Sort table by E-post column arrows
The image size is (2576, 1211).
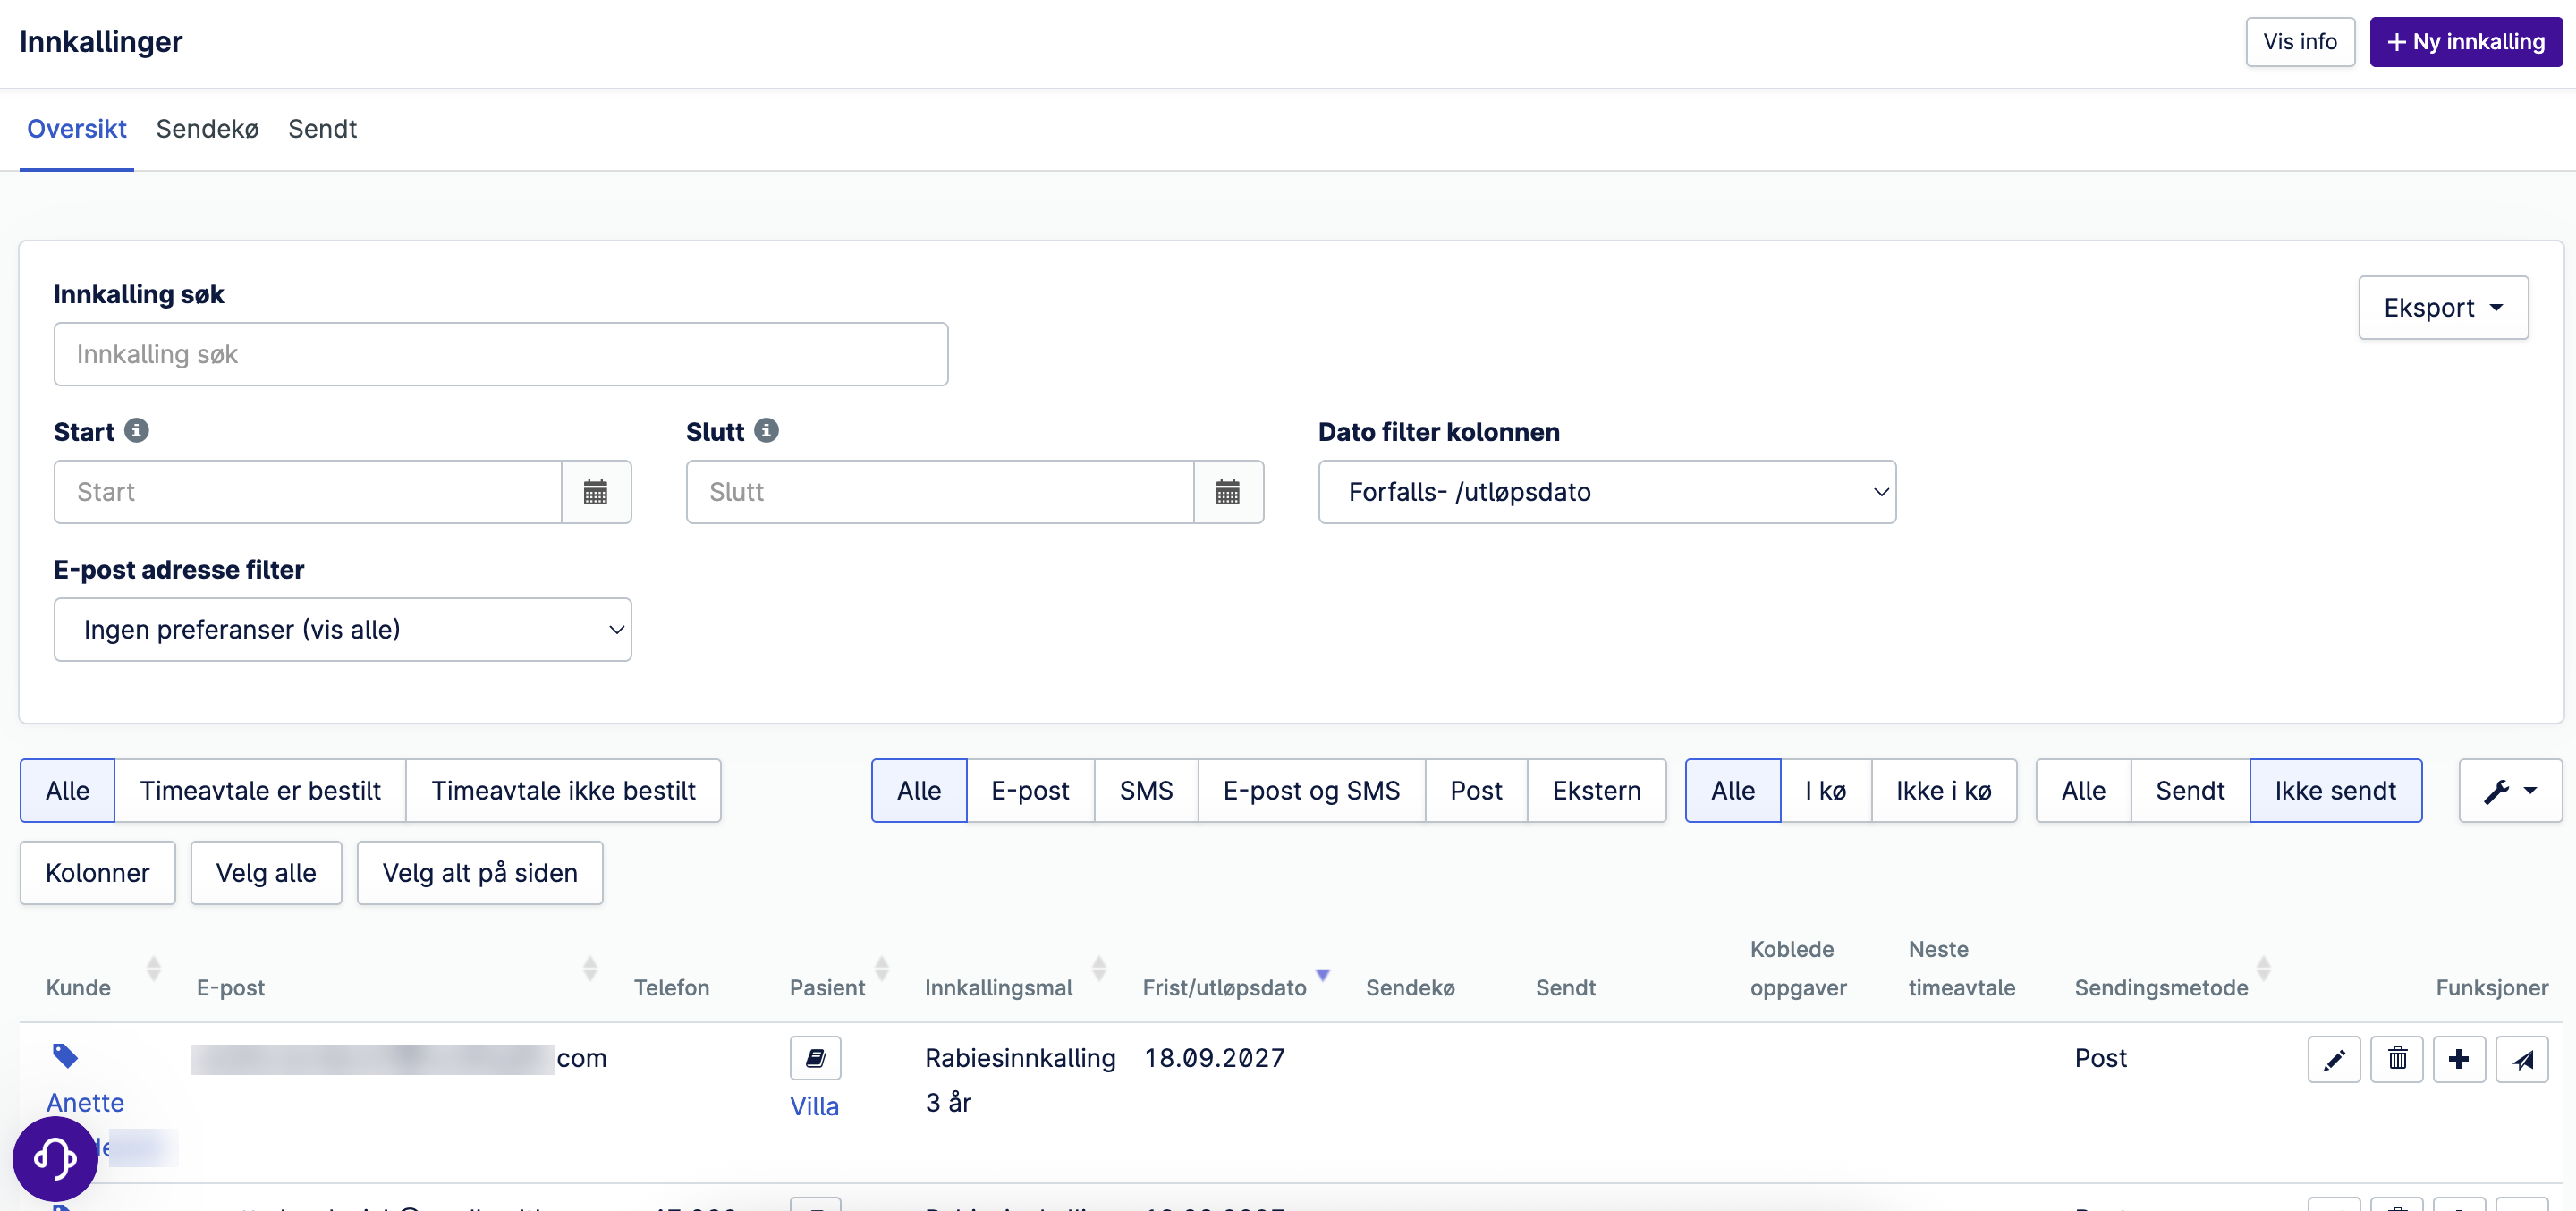click(x=590, y=968)
